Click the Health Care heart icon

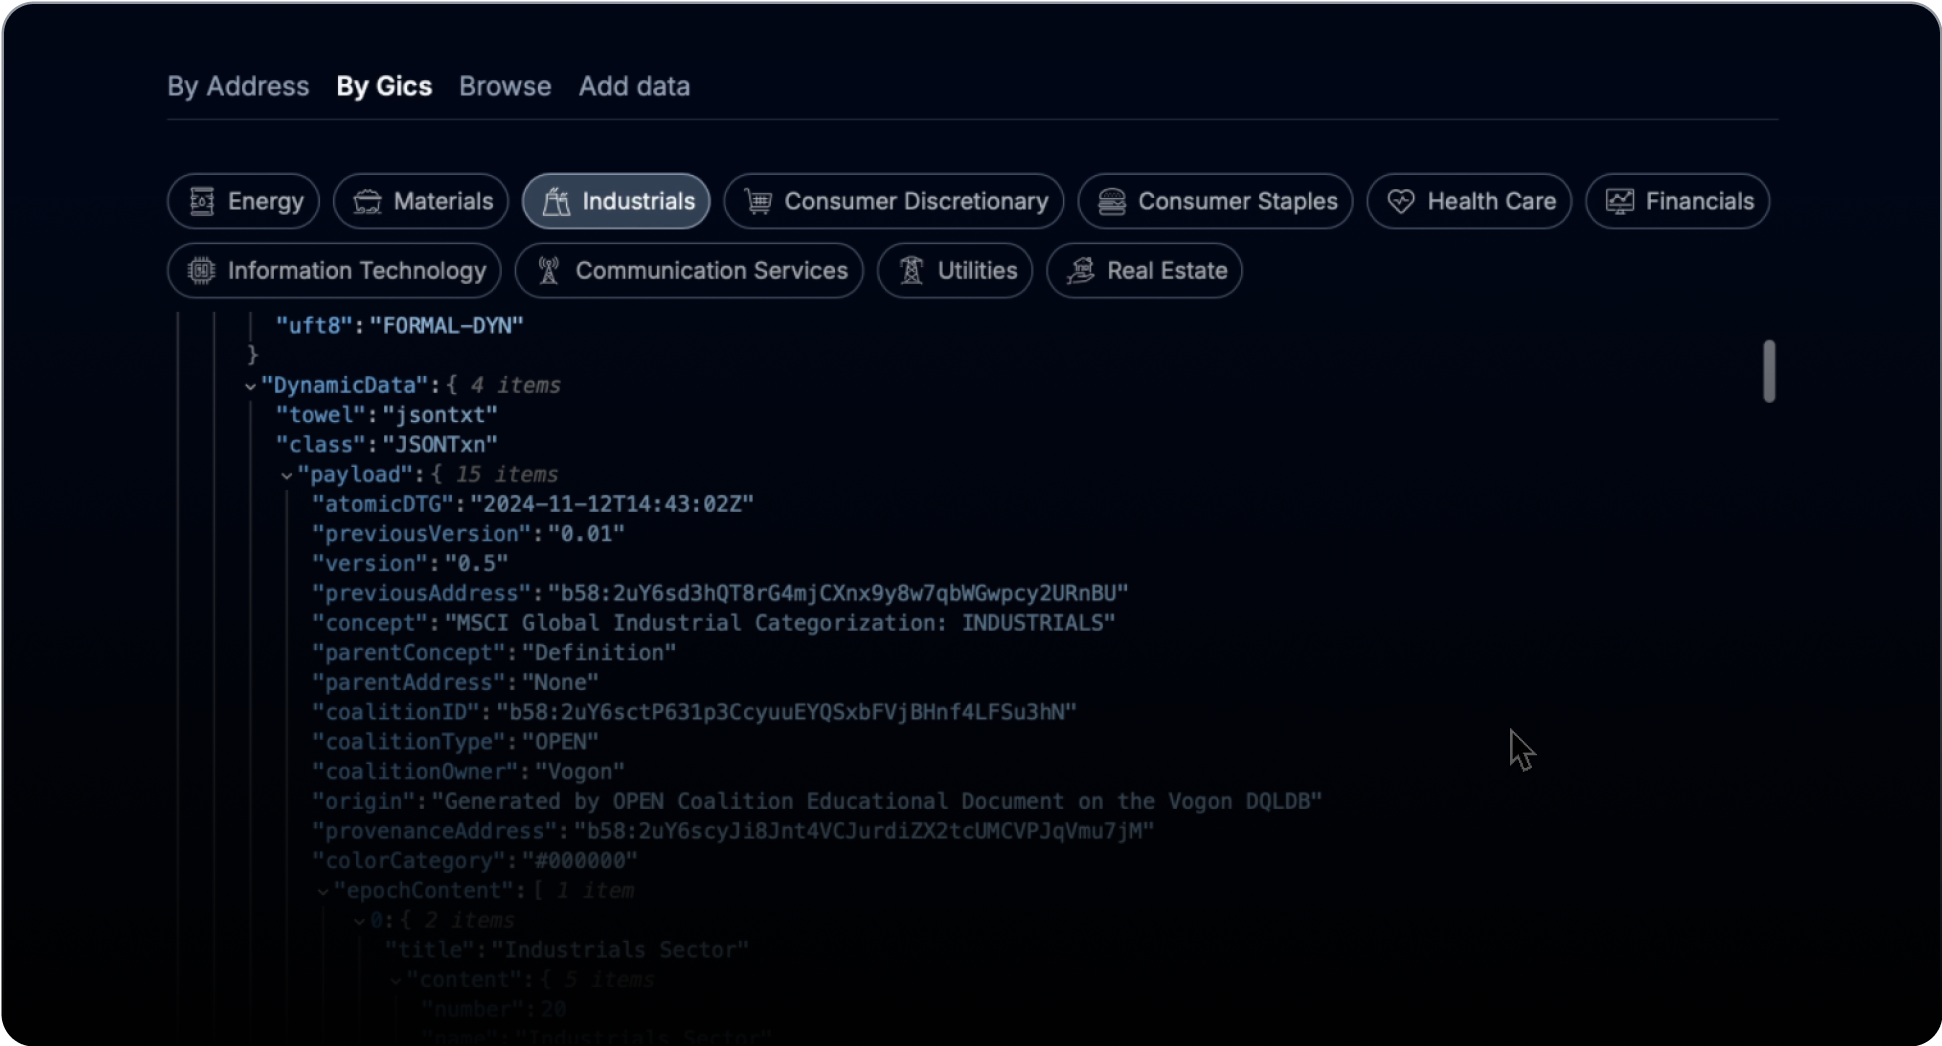[1401, 202]
